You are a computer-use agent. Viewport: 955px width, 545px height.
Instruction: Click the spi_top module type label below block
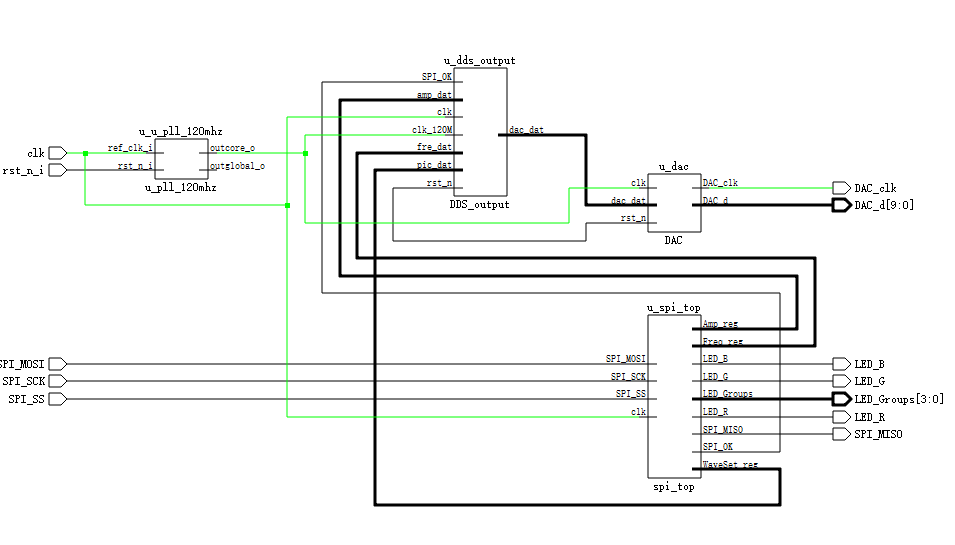(x=674, y=487)
